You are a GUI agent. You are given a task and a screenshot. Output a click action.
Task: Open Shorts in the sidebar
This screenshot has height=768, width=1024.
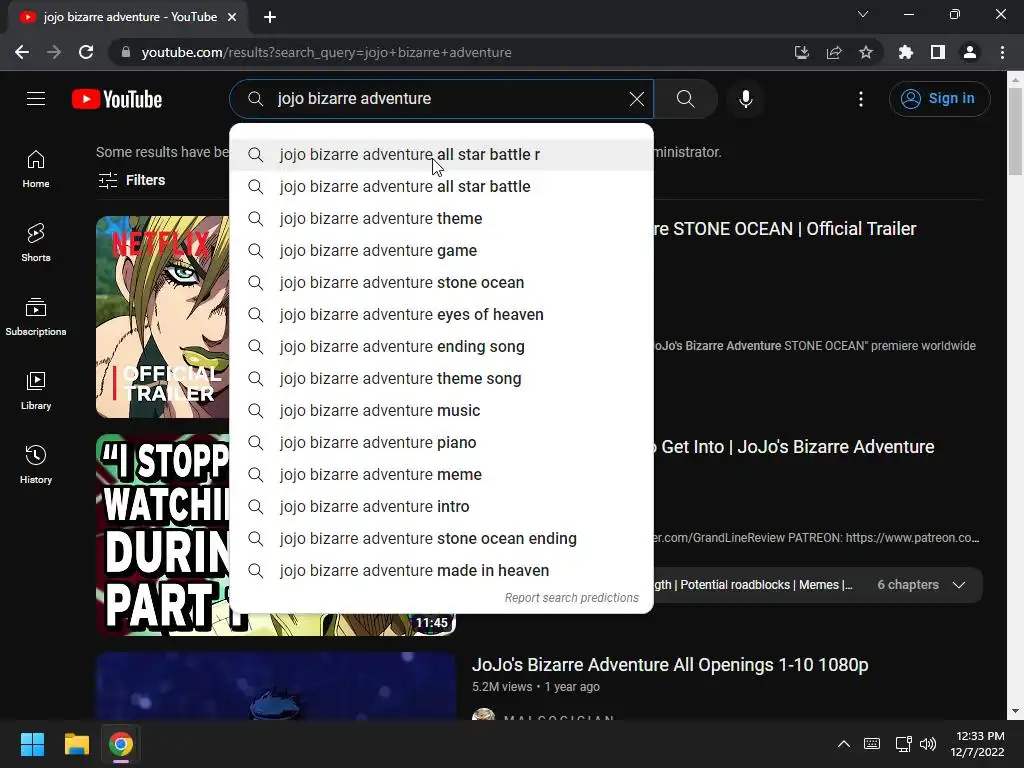(x=36, y=242)
